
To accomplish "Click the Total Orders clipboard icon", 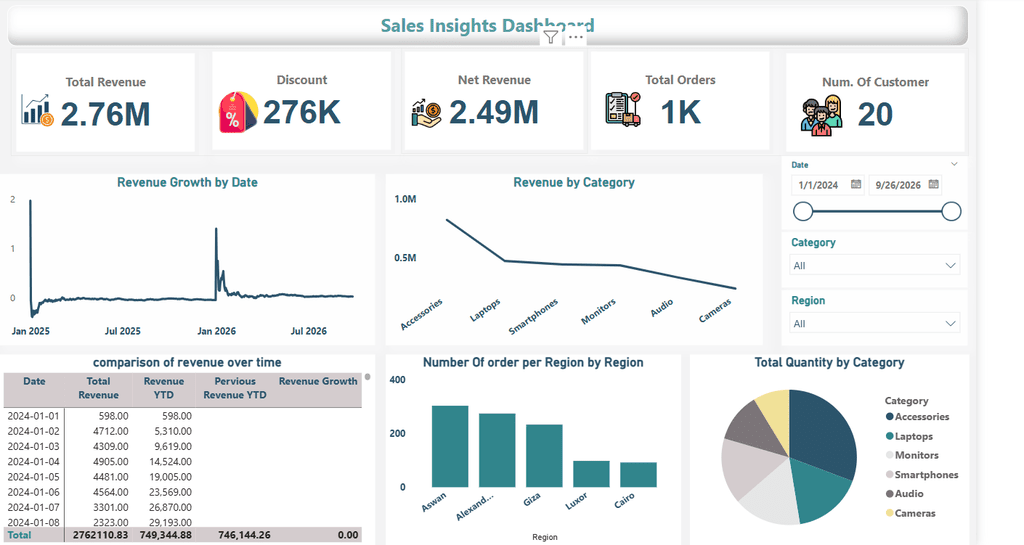I will click(622, 109).
